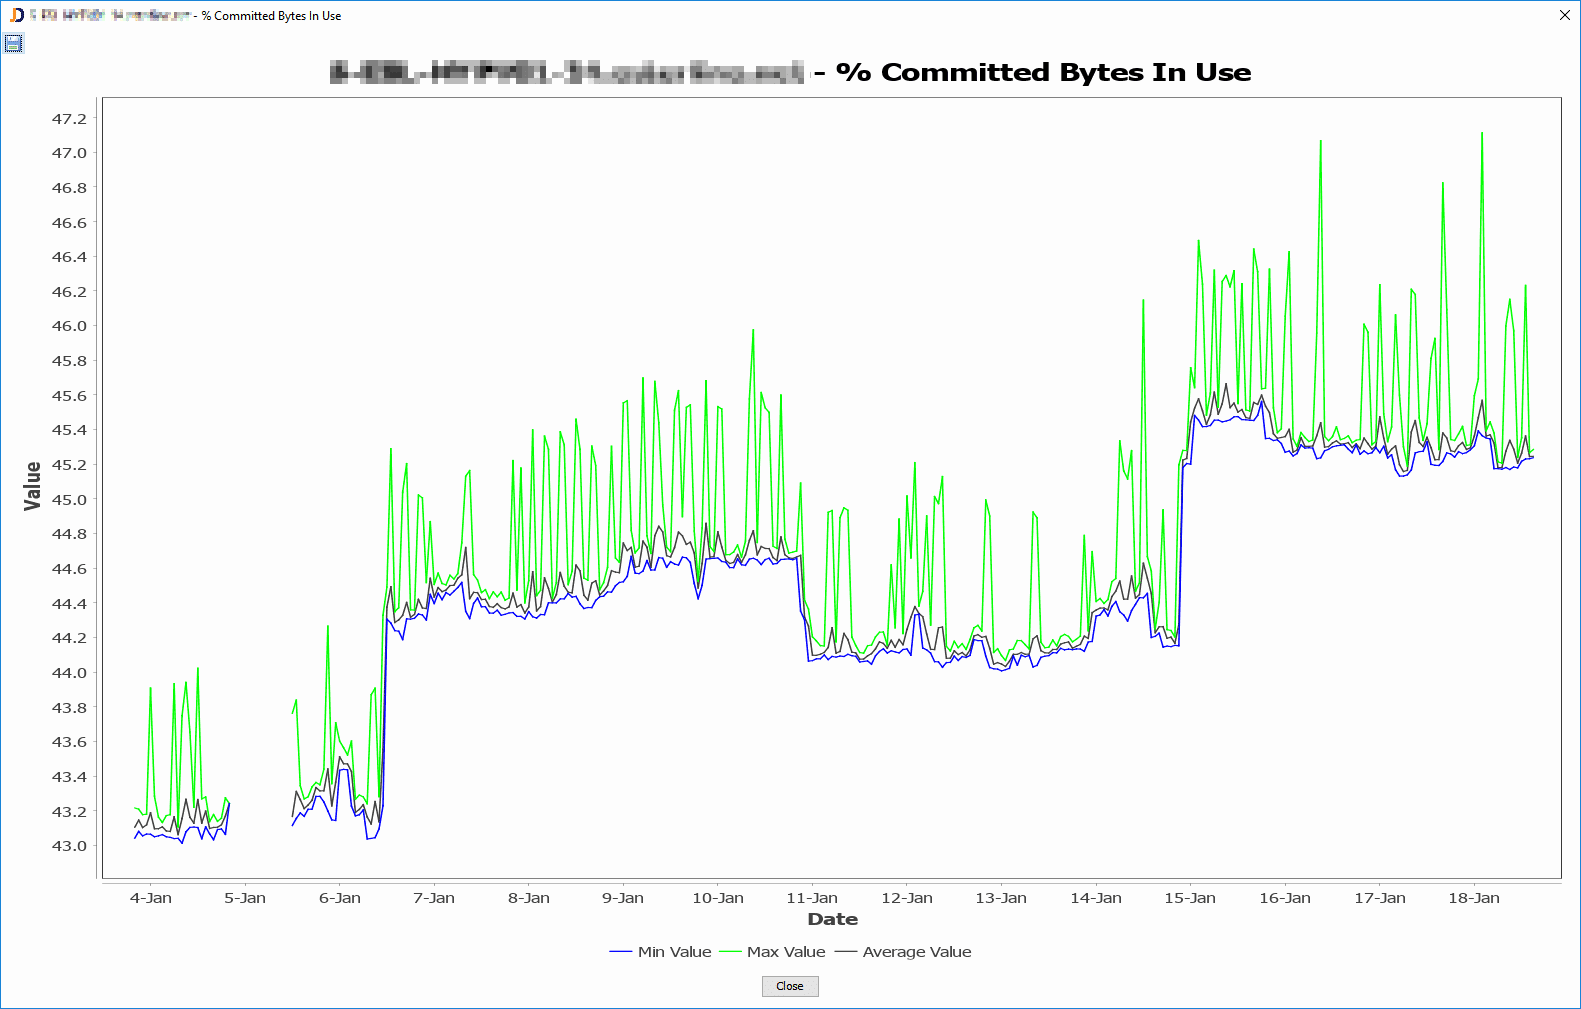Viewport: 1581px width, 1009px height.
Task: Click the Max Value legend label
Action: tap(786, 952)
